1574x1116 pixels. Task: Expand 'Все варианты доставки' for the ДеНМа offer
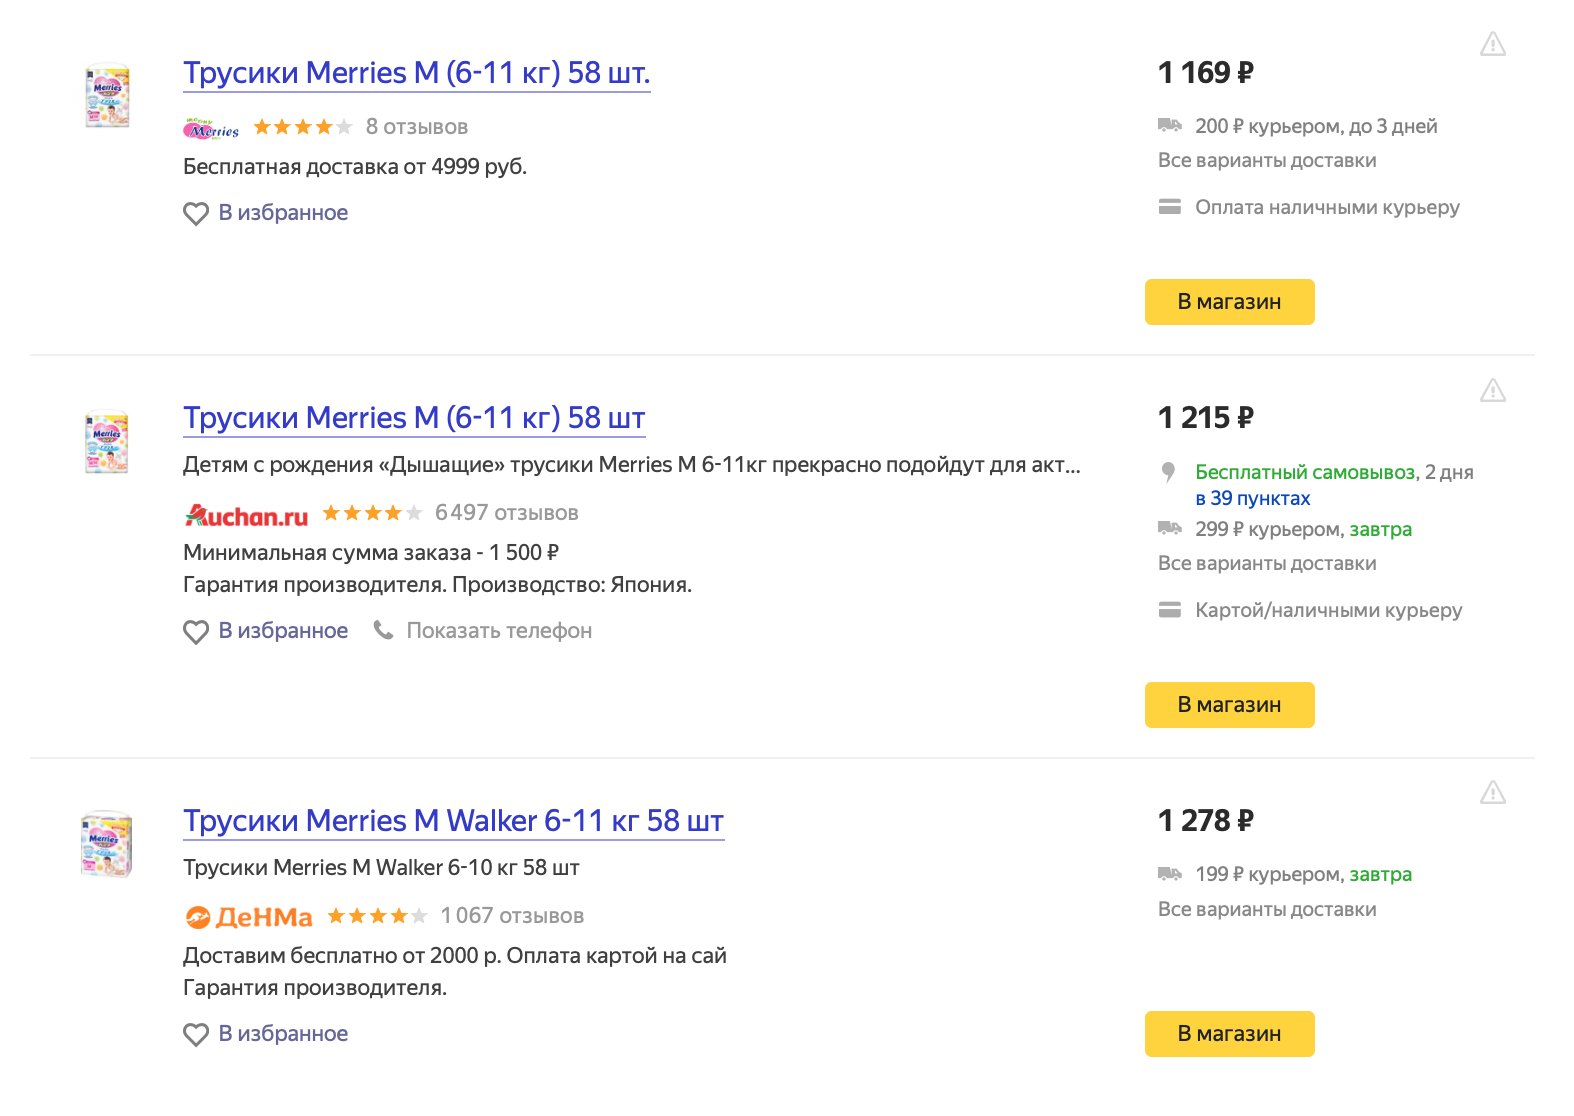pos(1266,910)
